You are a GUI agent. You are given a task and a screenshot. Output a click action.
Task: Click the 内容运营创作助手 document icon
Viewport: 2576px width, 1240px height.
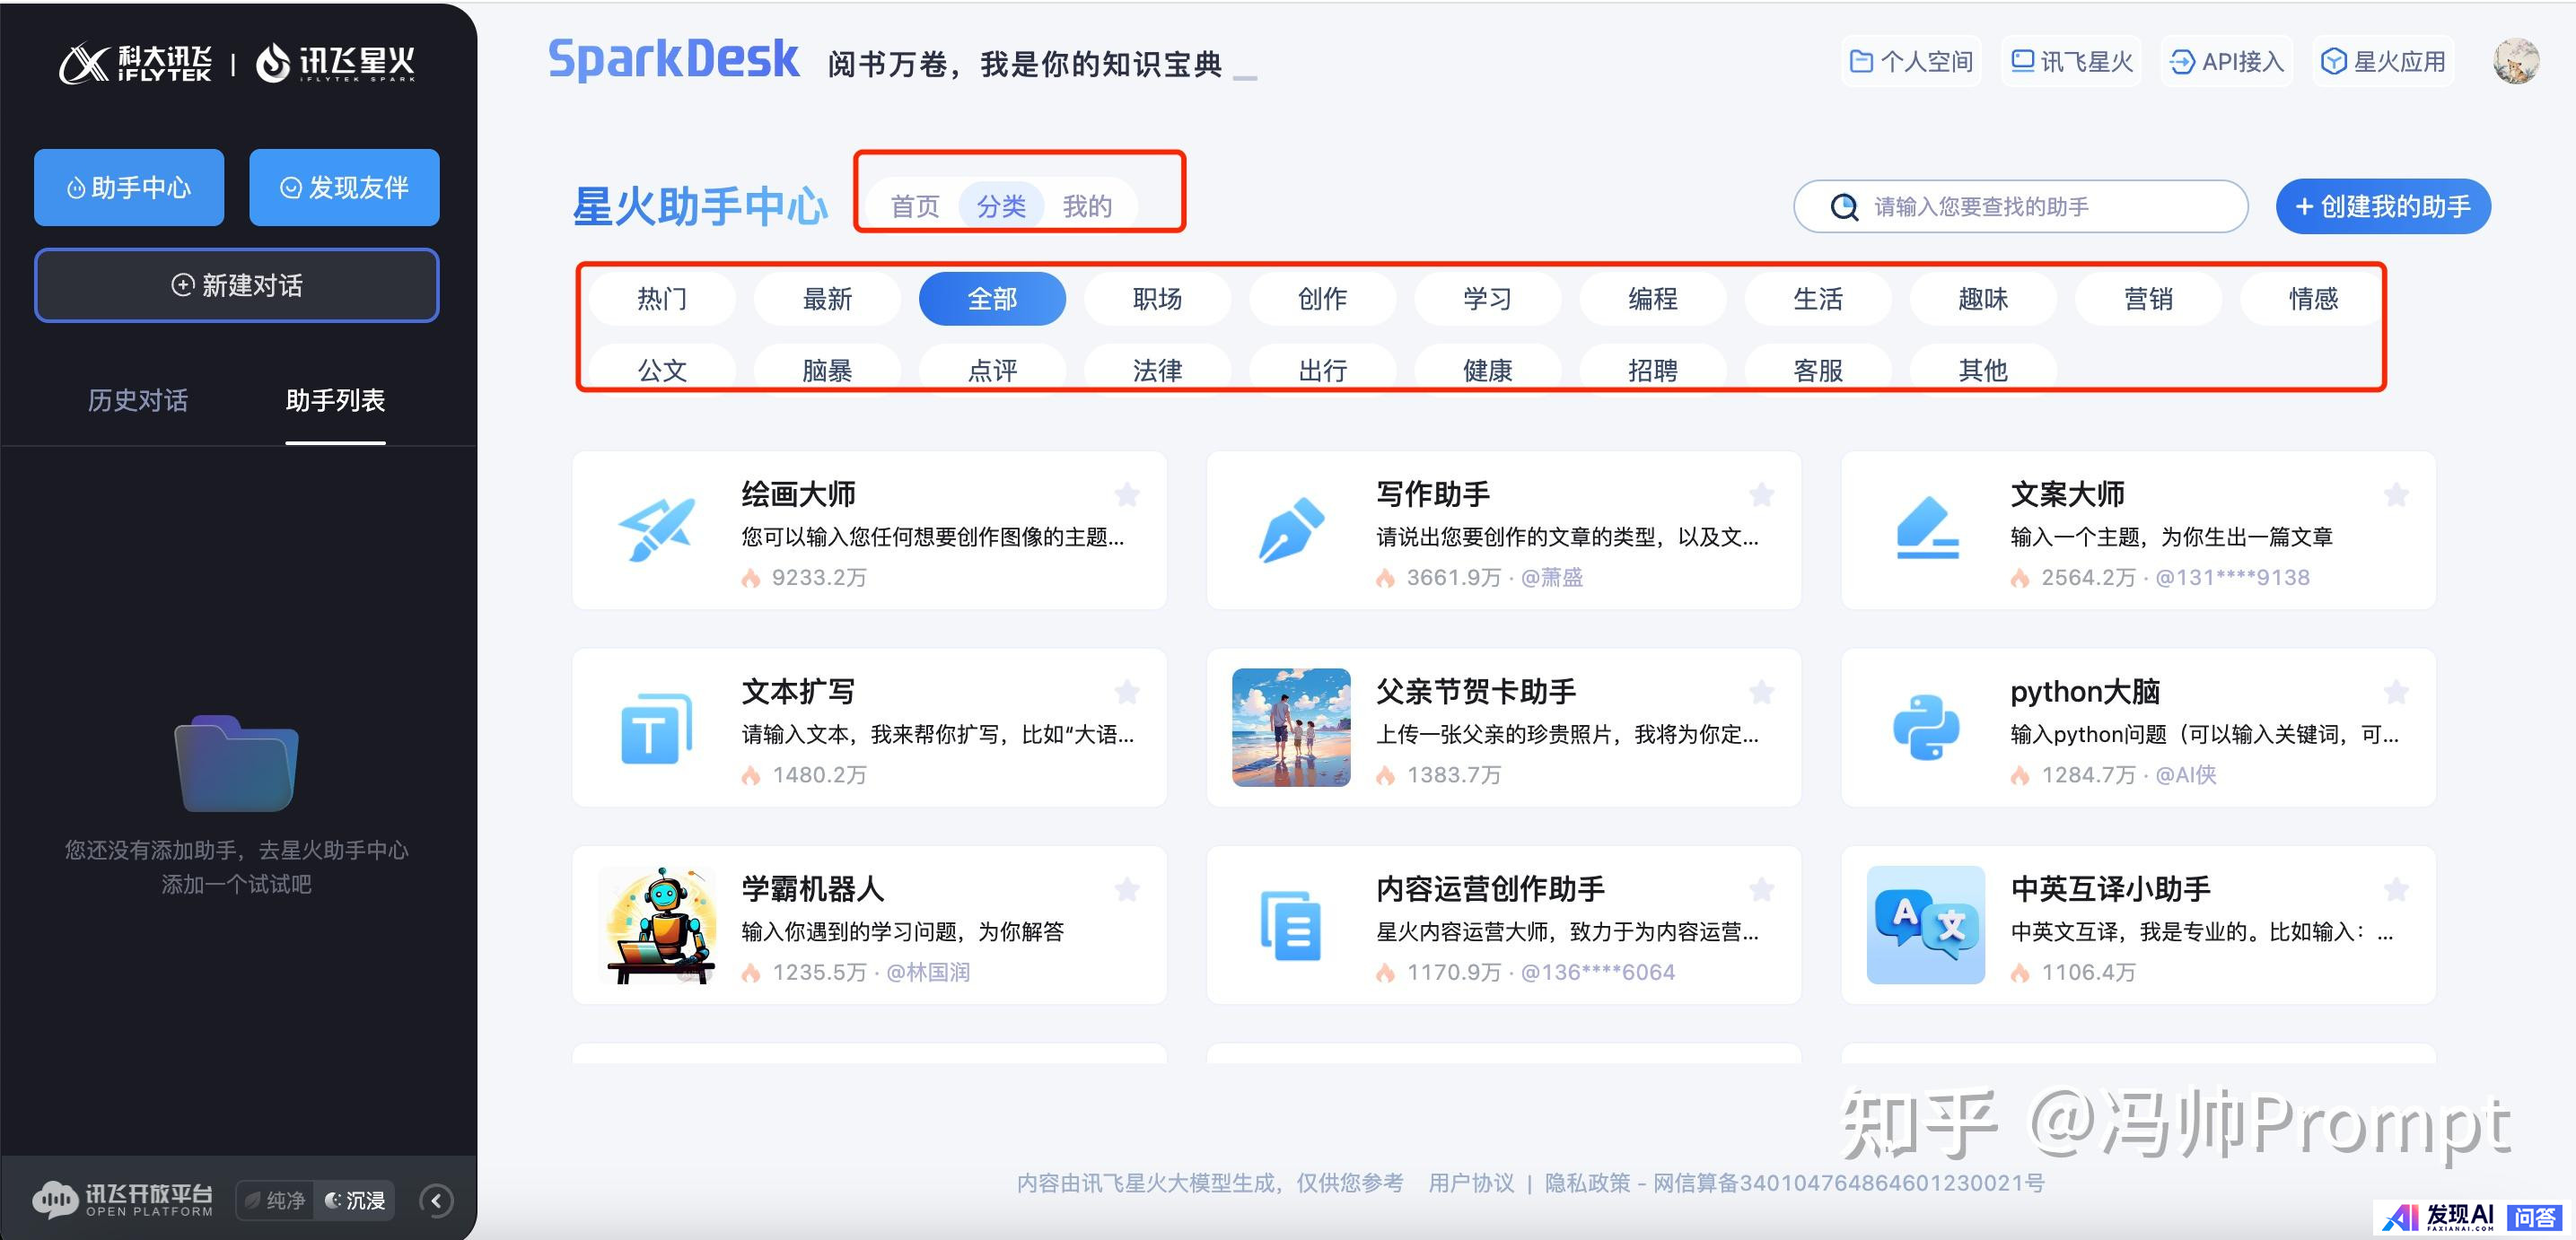[x=1291, y=925]
